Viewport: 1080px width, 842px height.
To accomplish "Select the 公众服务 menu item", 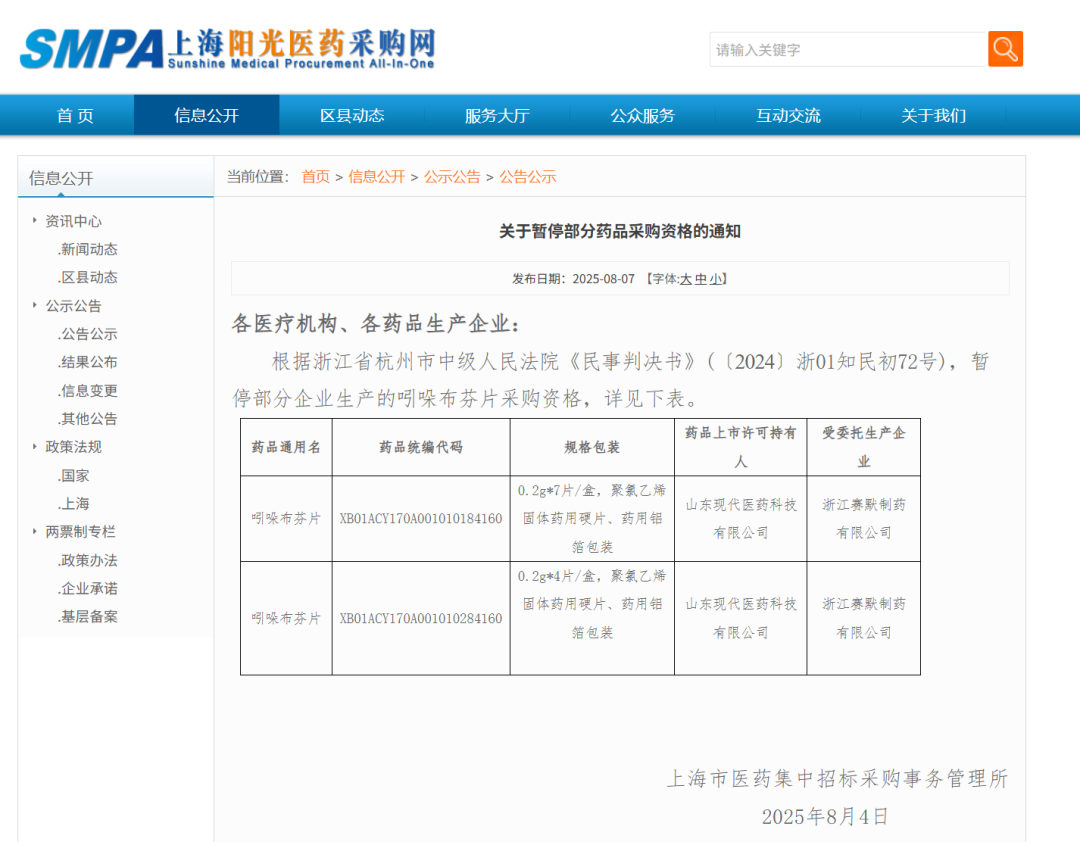I will (x=643, y=115).
